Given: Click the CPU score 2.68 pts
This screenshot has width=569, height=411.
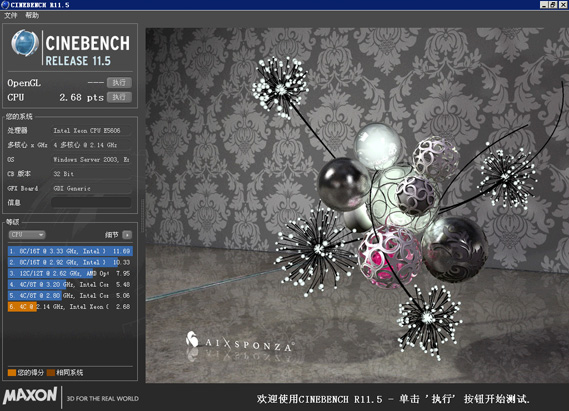Looking at the screenshot, I should pyautogui.click(x=82, y=97).
